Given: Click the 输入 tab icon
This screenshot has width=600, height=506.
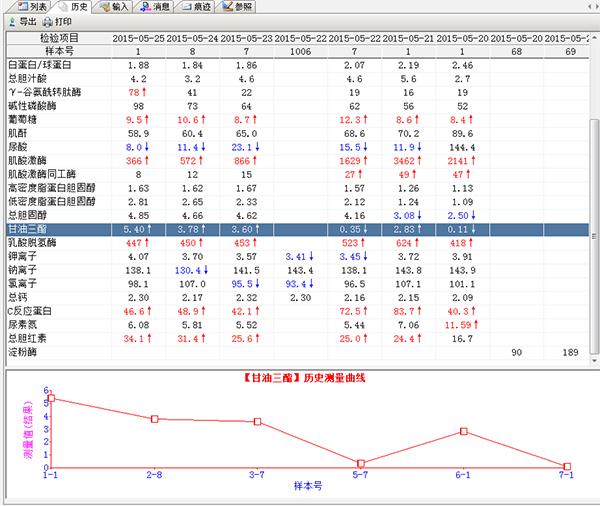Looking at the screenshot, I should pos(105,6).
